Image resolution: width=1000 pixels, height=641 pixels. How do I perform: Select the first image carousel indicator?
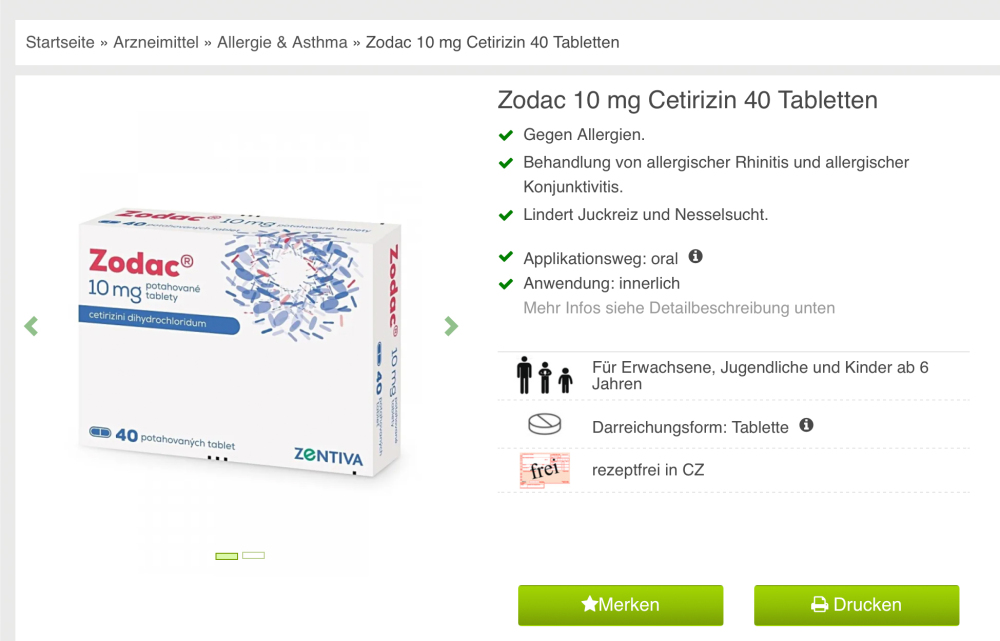[226, 556]
